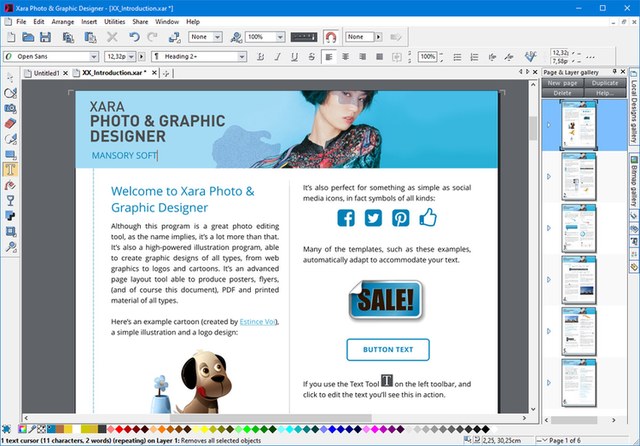Click the eyedropper color picker icon

(x=32, y=429)
